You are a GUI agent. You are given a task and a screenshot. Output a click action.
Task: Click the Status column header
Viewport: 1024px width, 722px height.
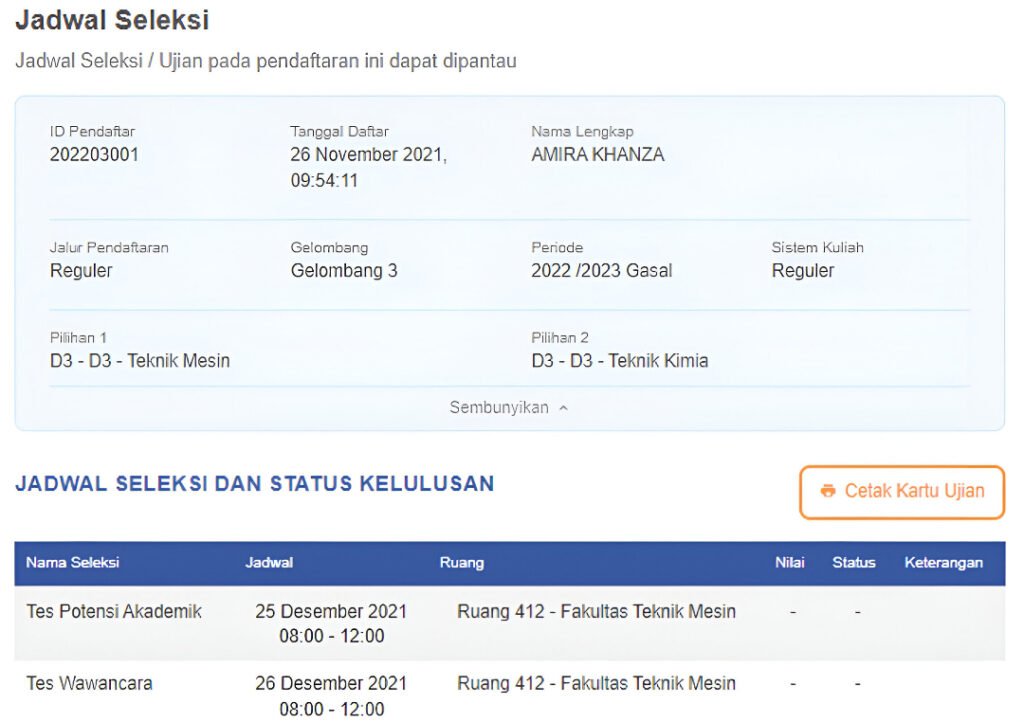(x=853, y=563)
